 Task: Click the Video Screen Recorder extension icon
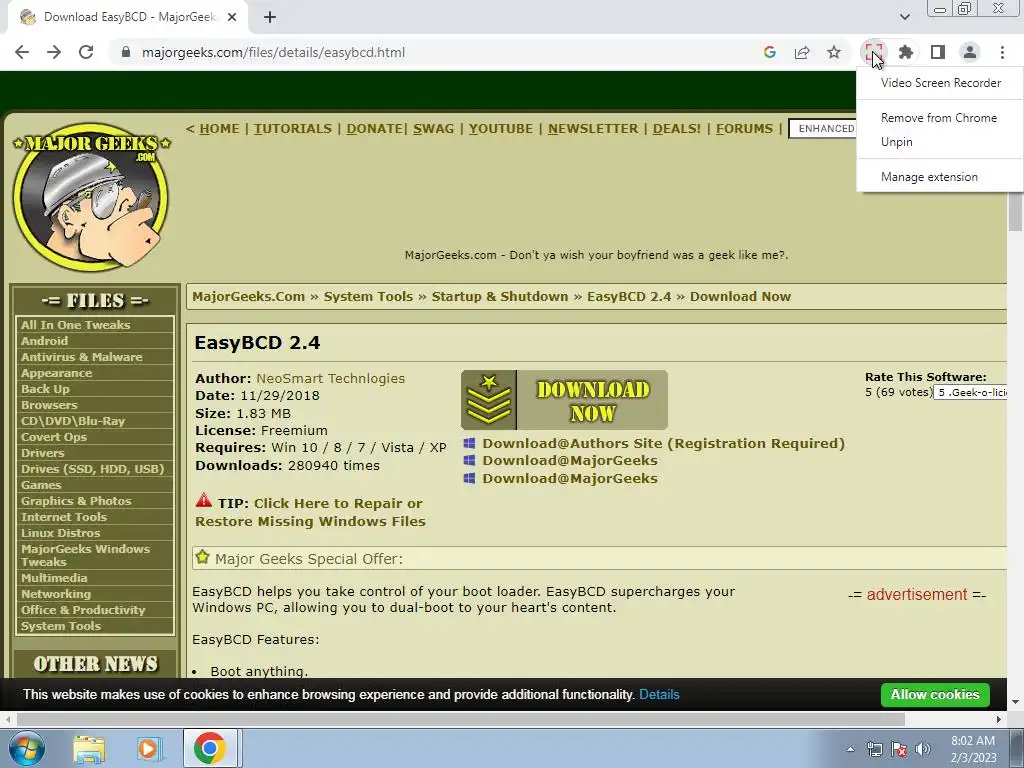click(873, 52)
